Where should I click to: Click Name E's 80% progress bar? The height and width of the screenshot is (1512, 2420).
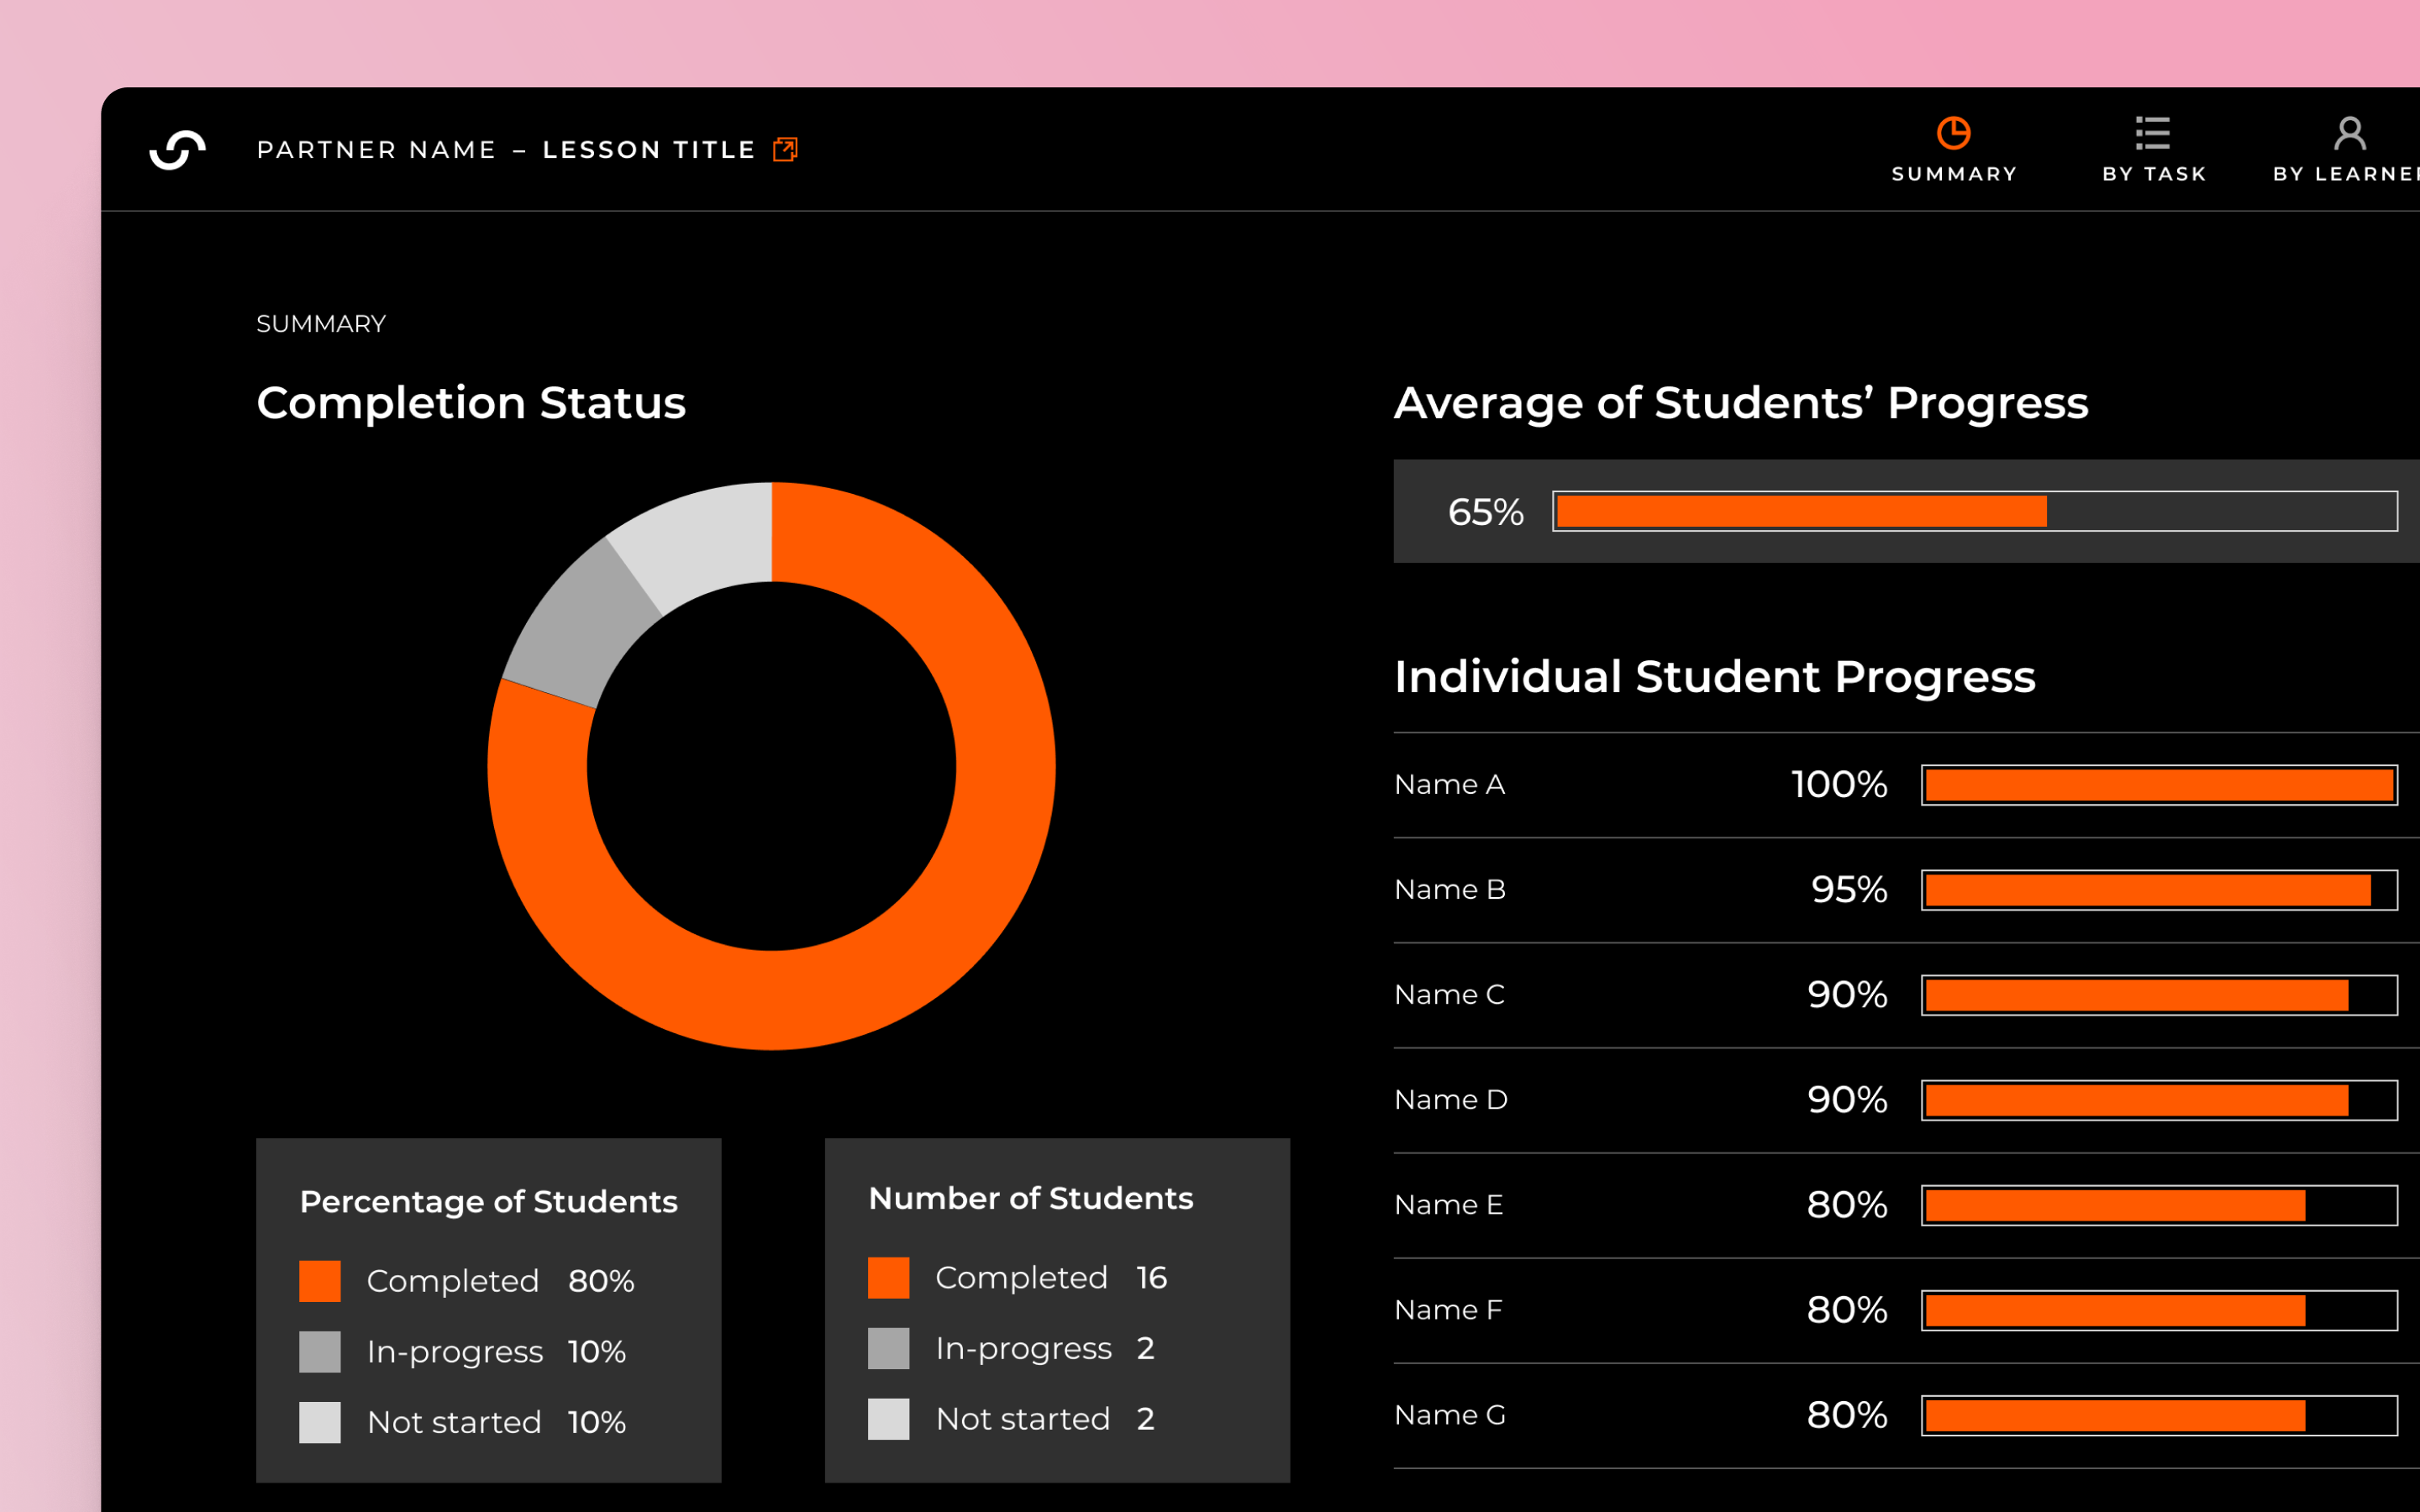tap(2159, 1205)
